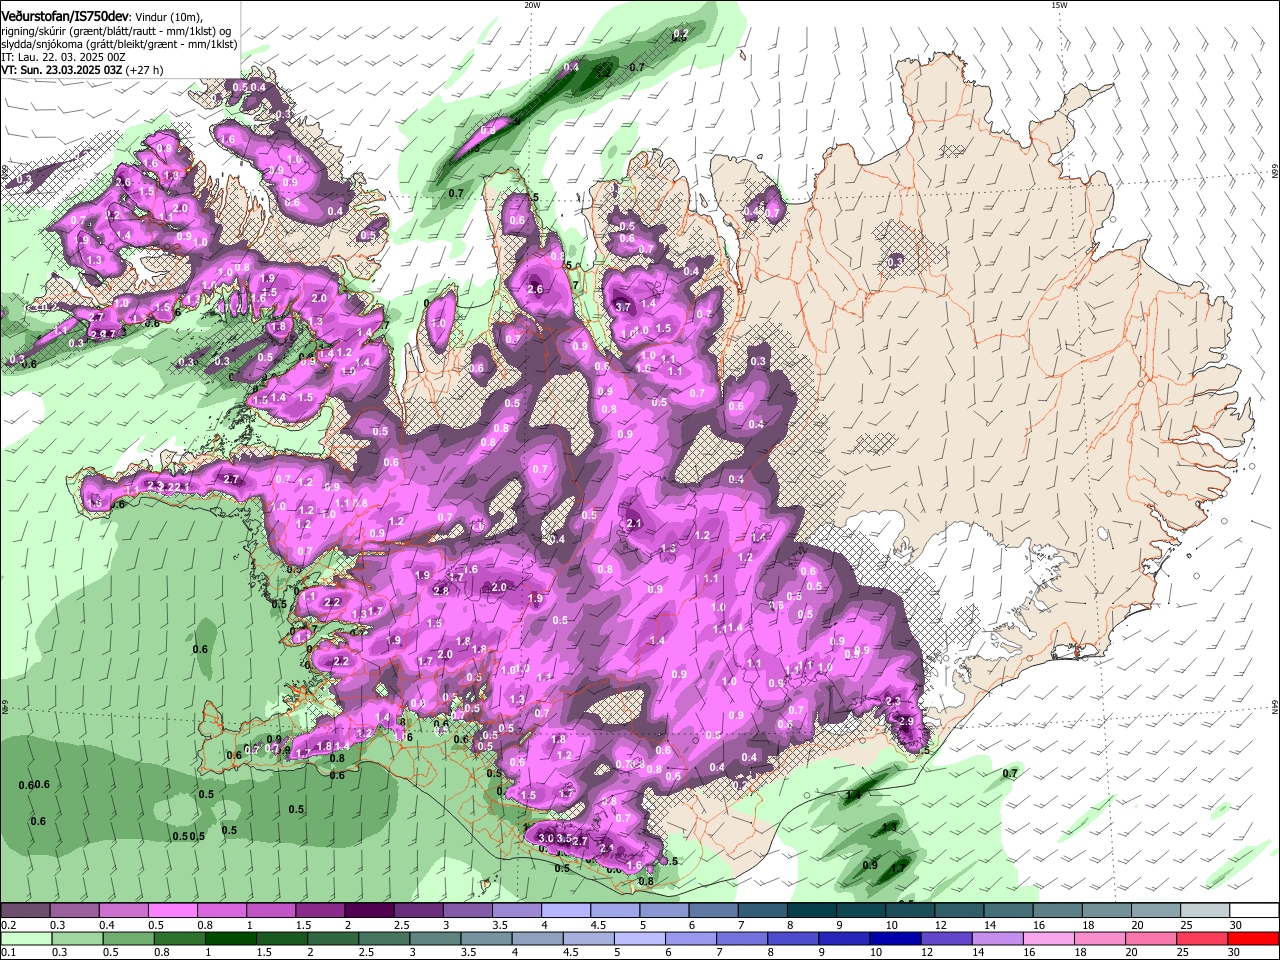Click the 0.2 label under the snow scale
Image resolution: width=1280 pixels, height=960 pixels.
click(8, 925)
